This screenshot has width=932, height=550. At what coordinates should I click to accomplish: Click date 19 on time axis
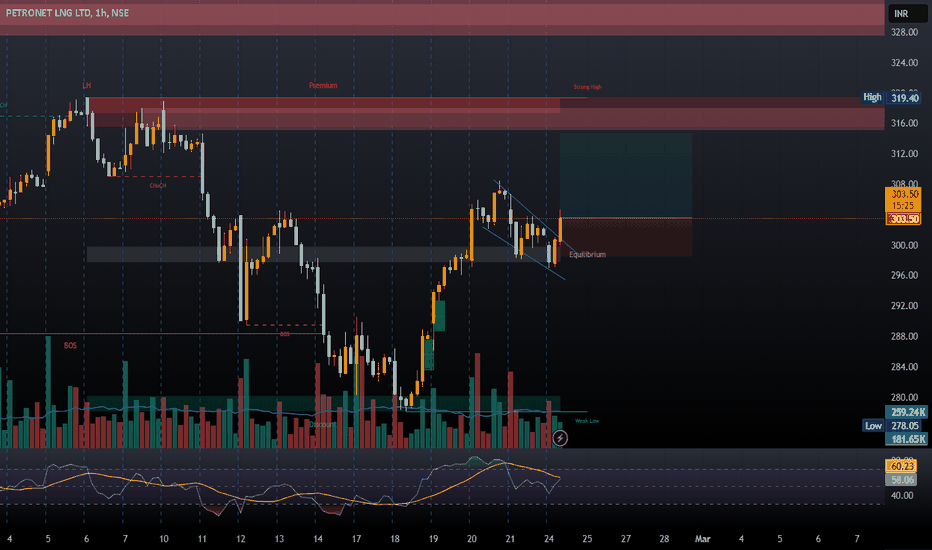point(433,539)
